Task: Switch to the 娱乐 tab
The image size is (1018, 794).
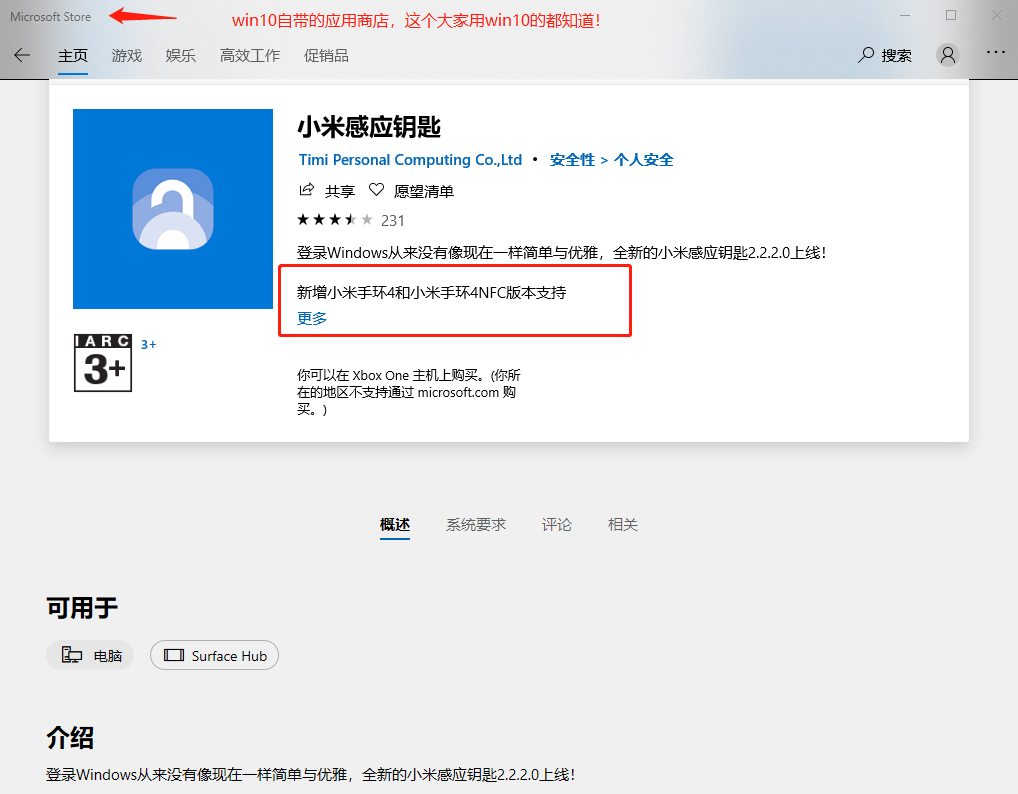Action: [180, 56]
